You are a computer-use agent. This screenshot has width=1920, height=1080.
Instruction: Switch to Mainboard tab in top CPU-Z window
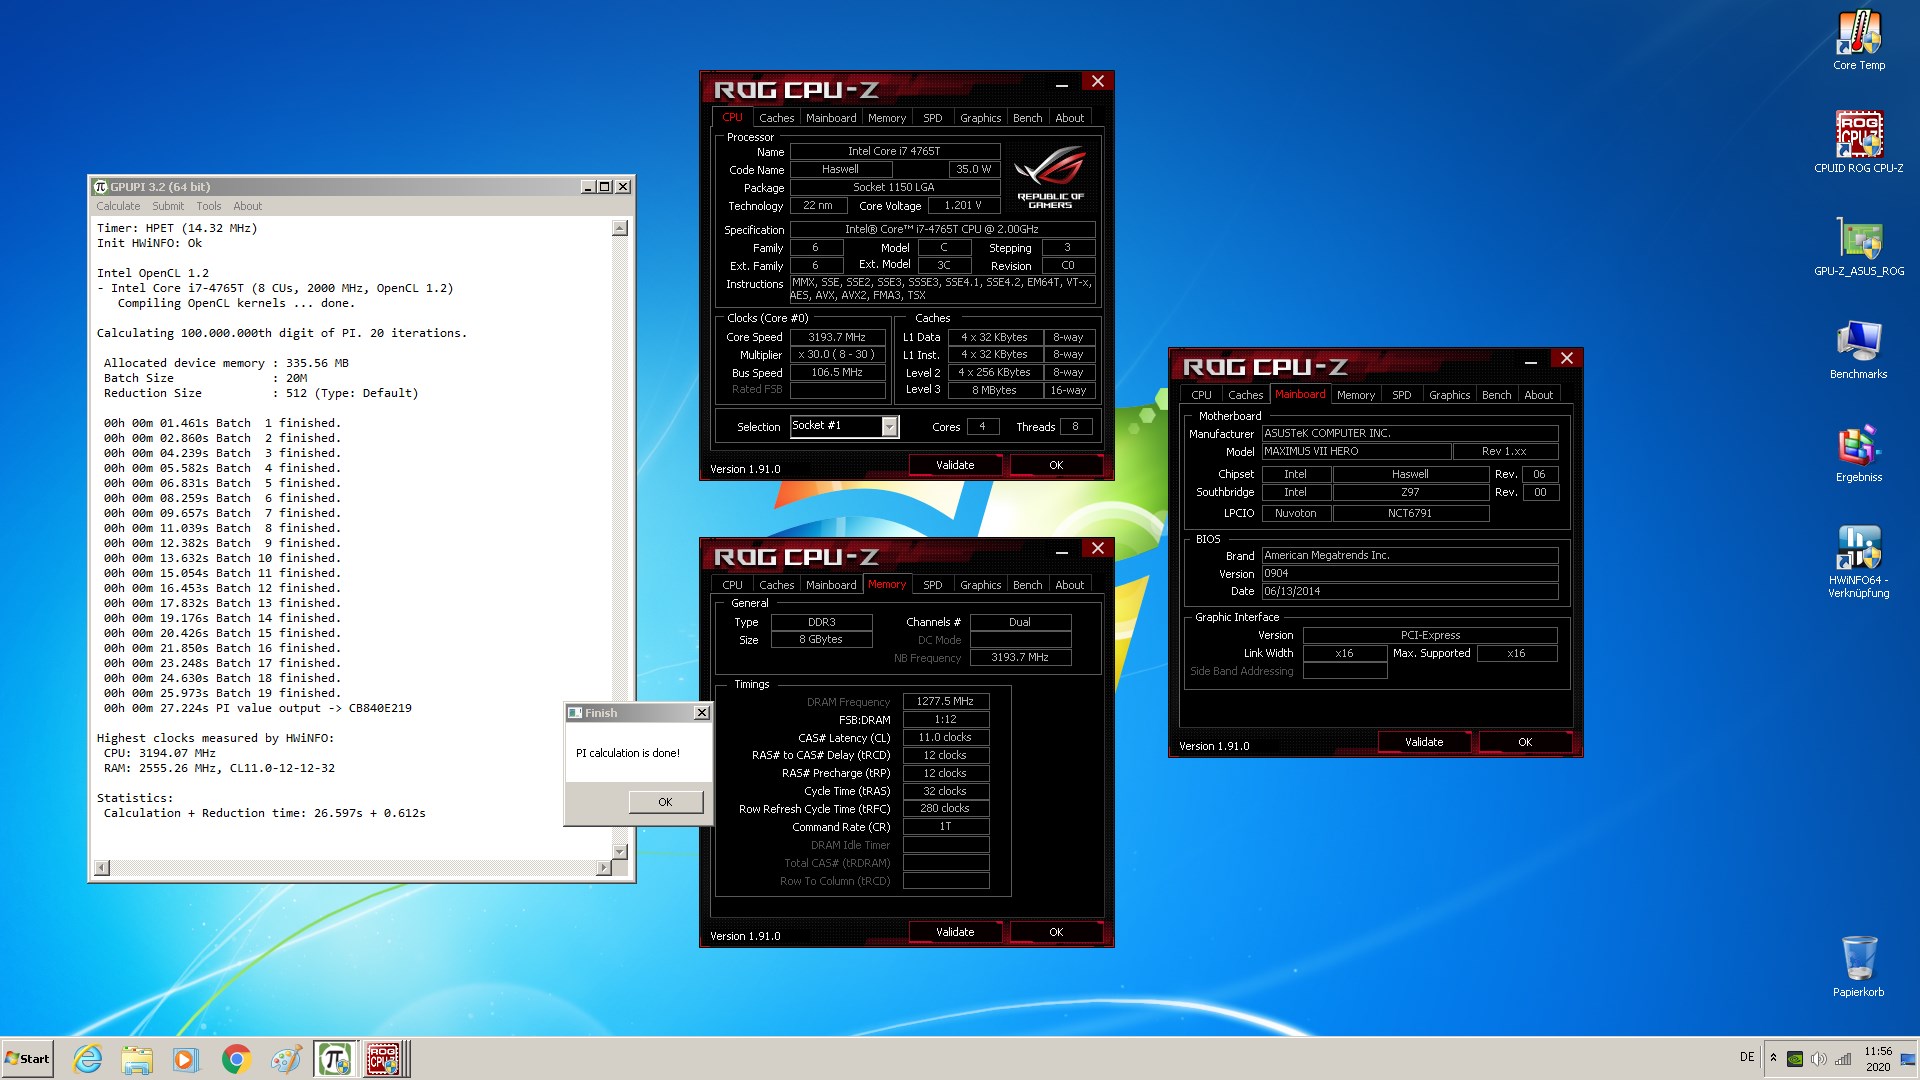point(831,118)
